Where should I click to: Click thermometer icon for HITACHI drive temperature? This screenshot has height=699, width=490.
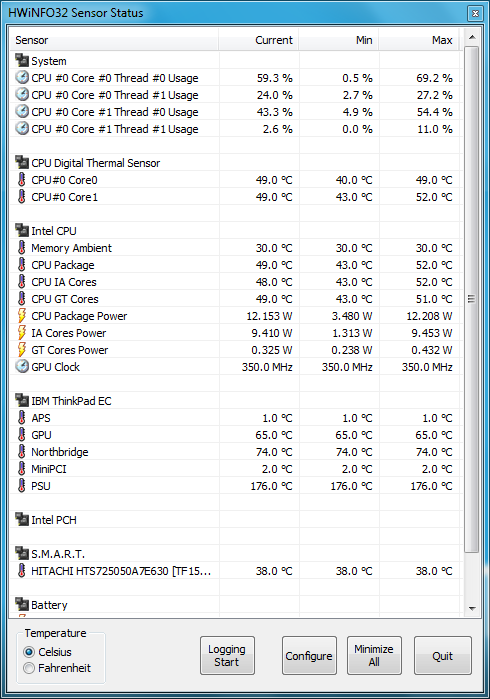[21, 570]
